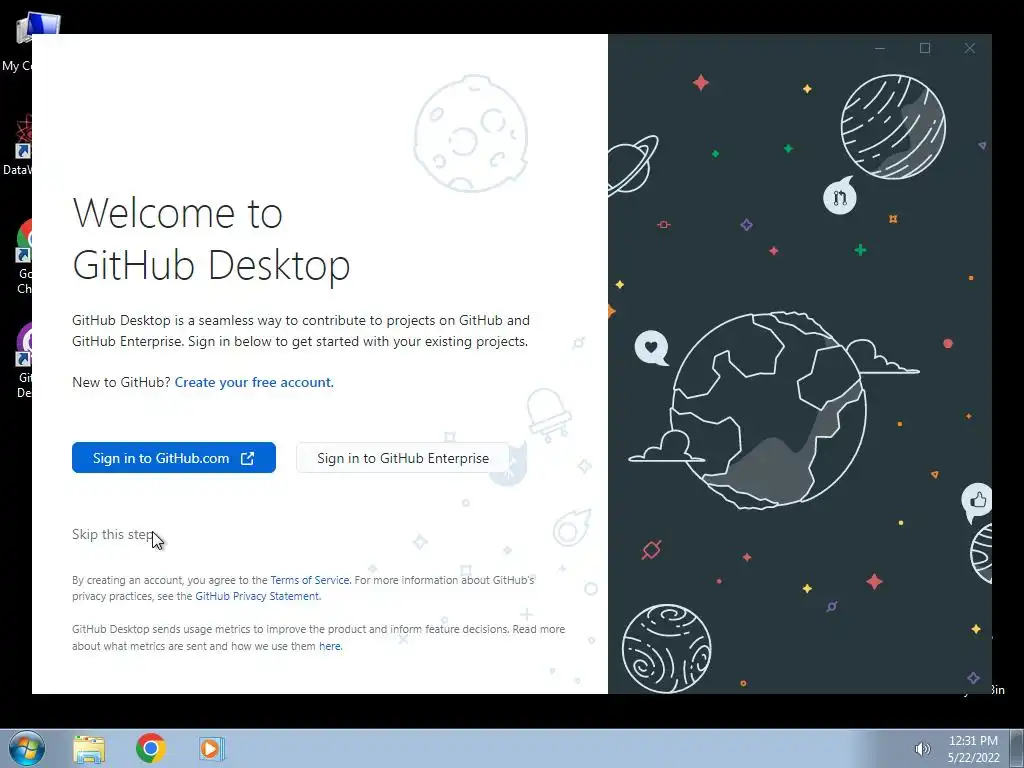Click the volume speaker tray icon
This screenshot has width=1024, height=768.
pyautogui.click(x=922, y=749)
